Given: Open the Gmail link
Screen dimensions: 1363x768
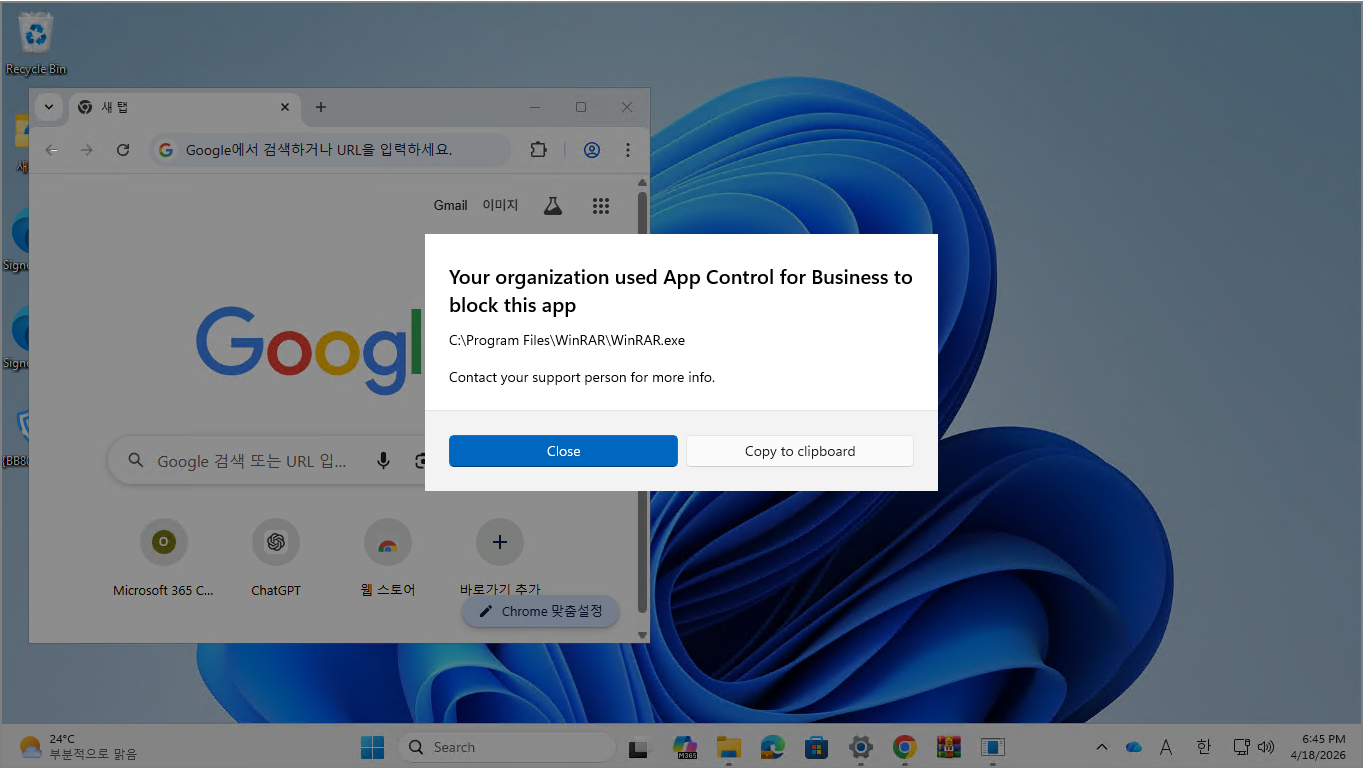Looking at the screenshot, I should point(450,205).
